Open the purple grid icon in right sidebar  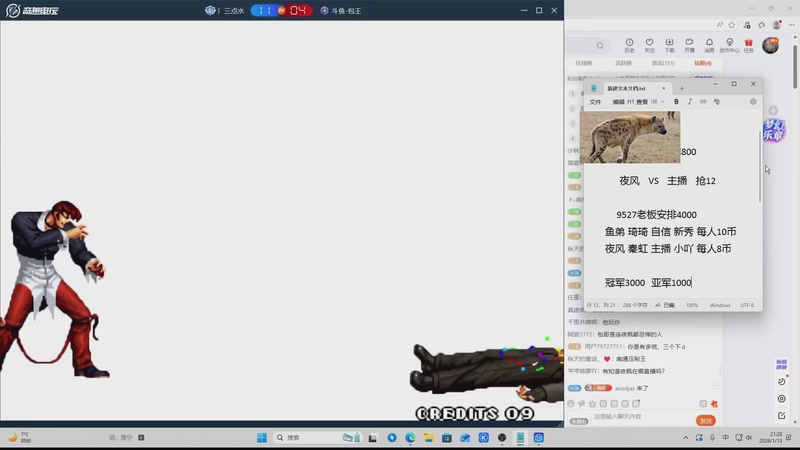pyautogui.click(x=782, y=364)
